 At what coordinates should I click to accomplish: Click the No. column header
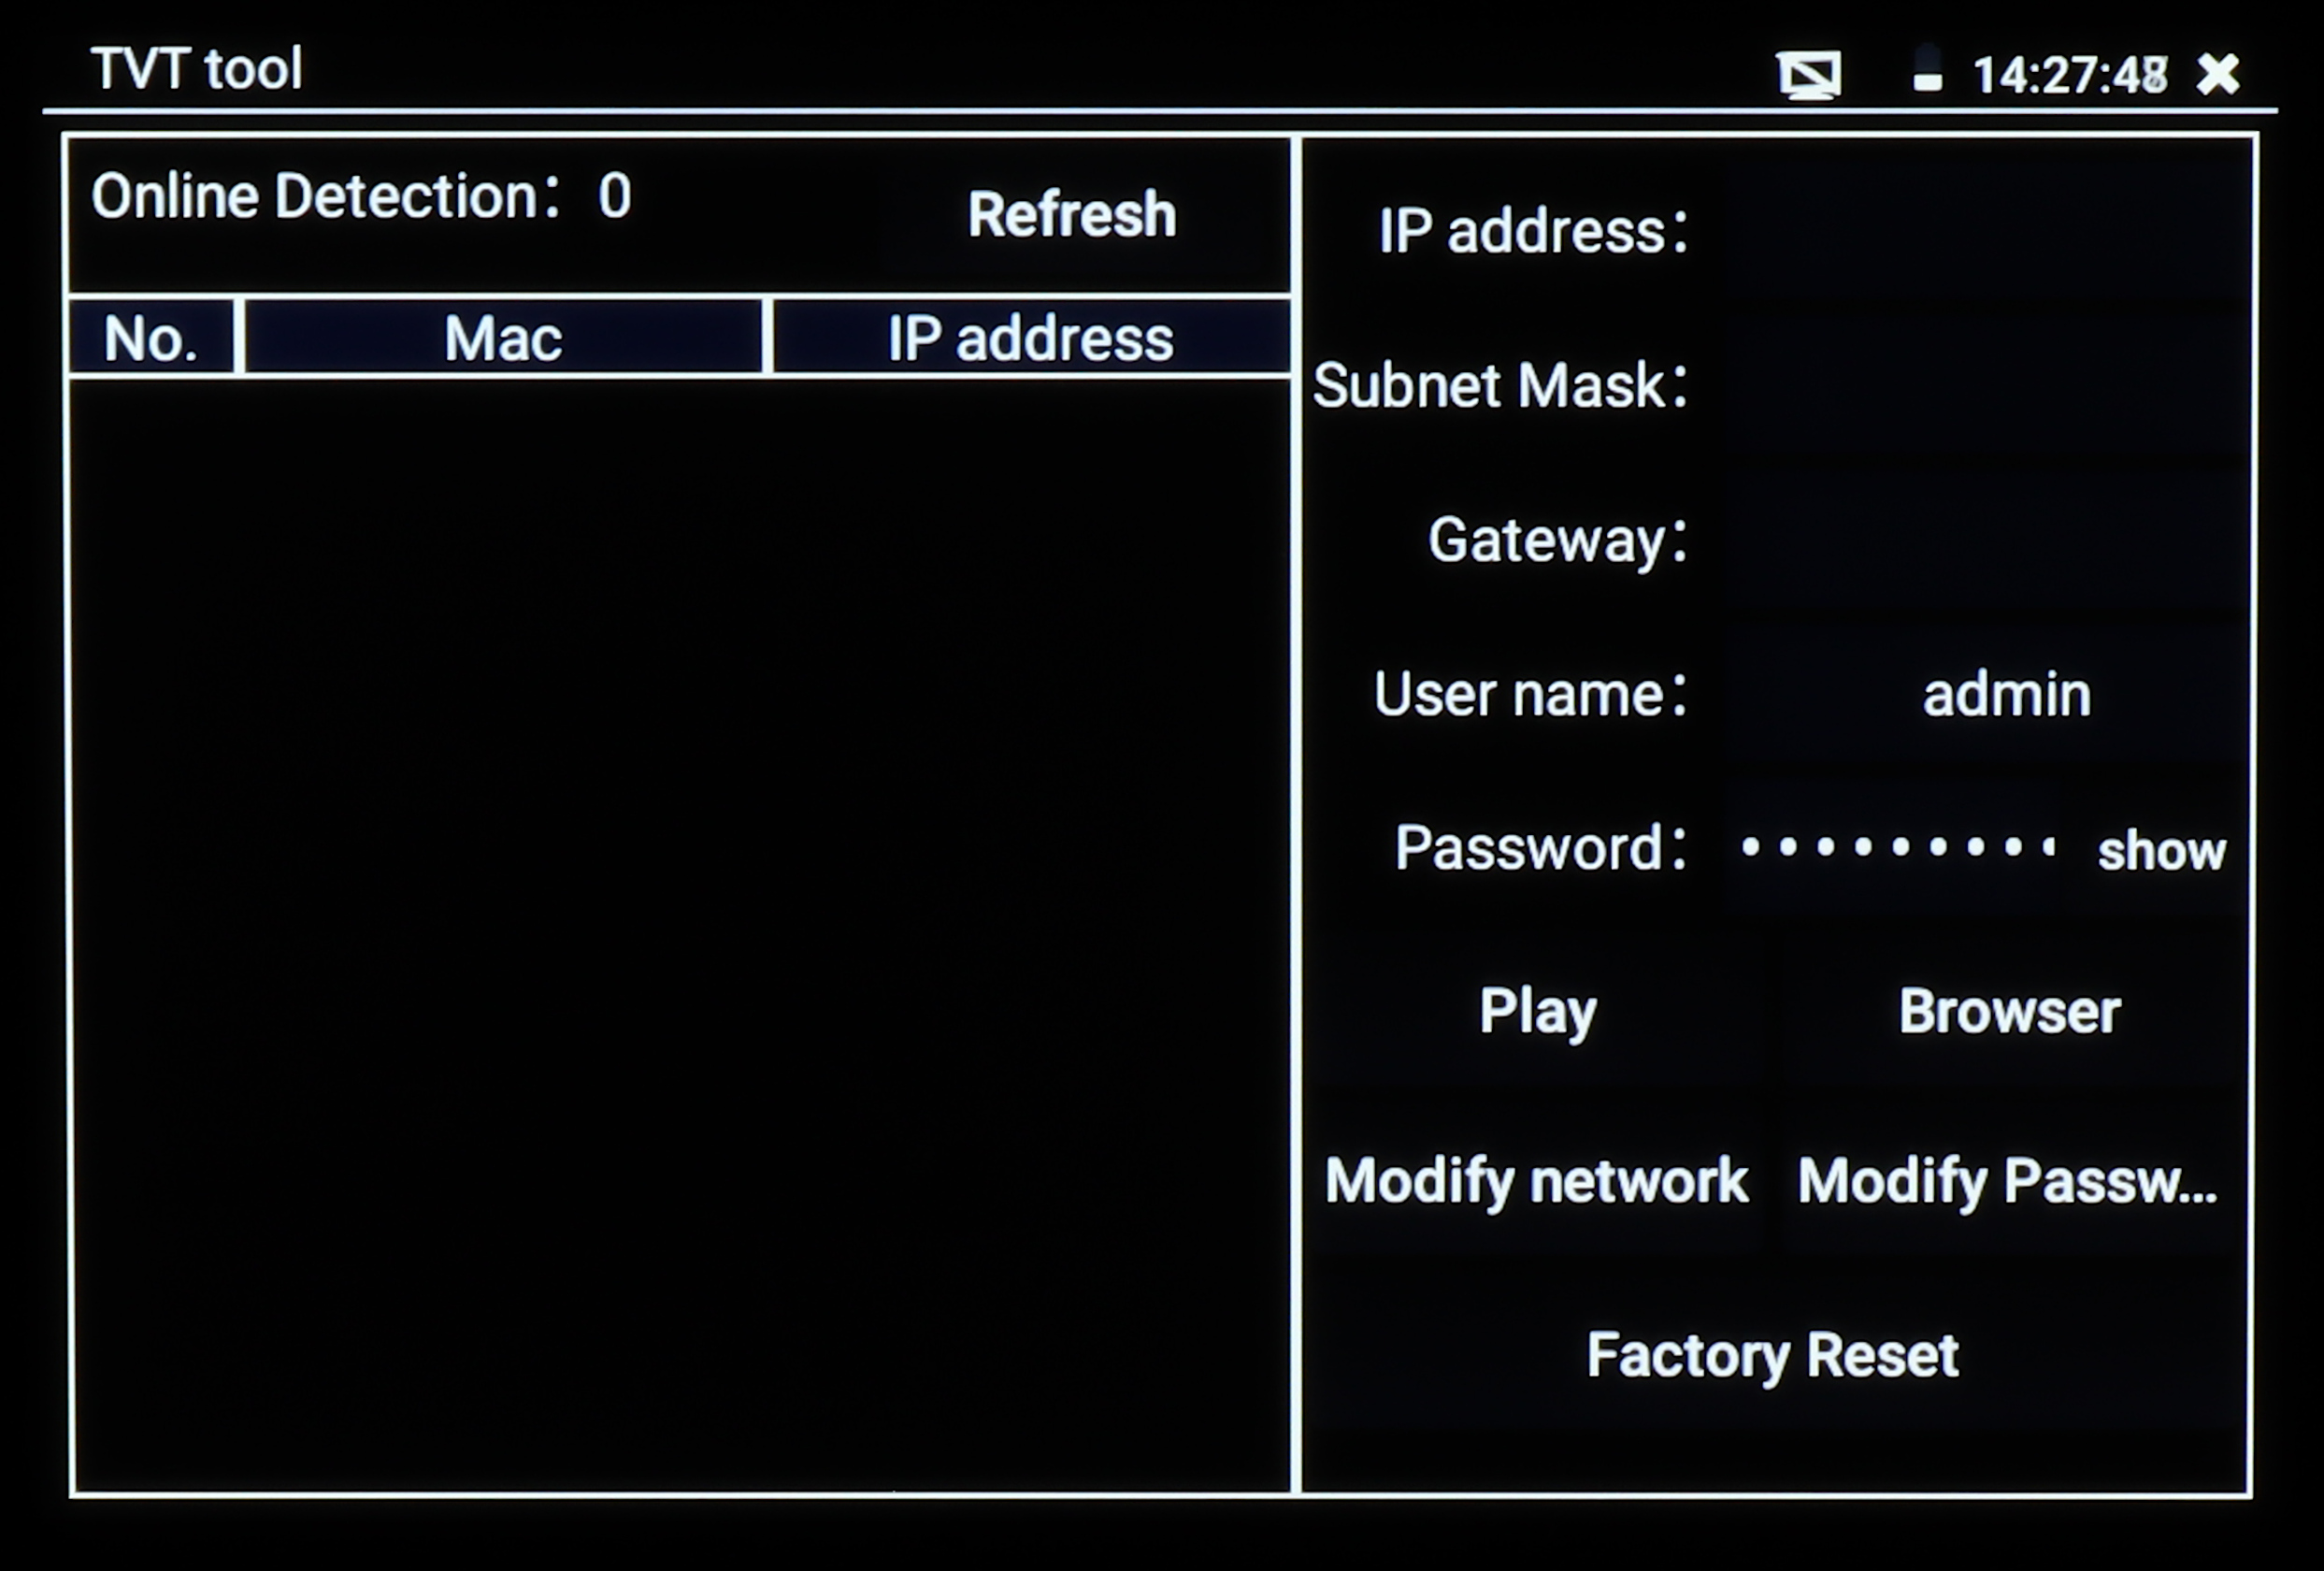click(x=151, y=338)
